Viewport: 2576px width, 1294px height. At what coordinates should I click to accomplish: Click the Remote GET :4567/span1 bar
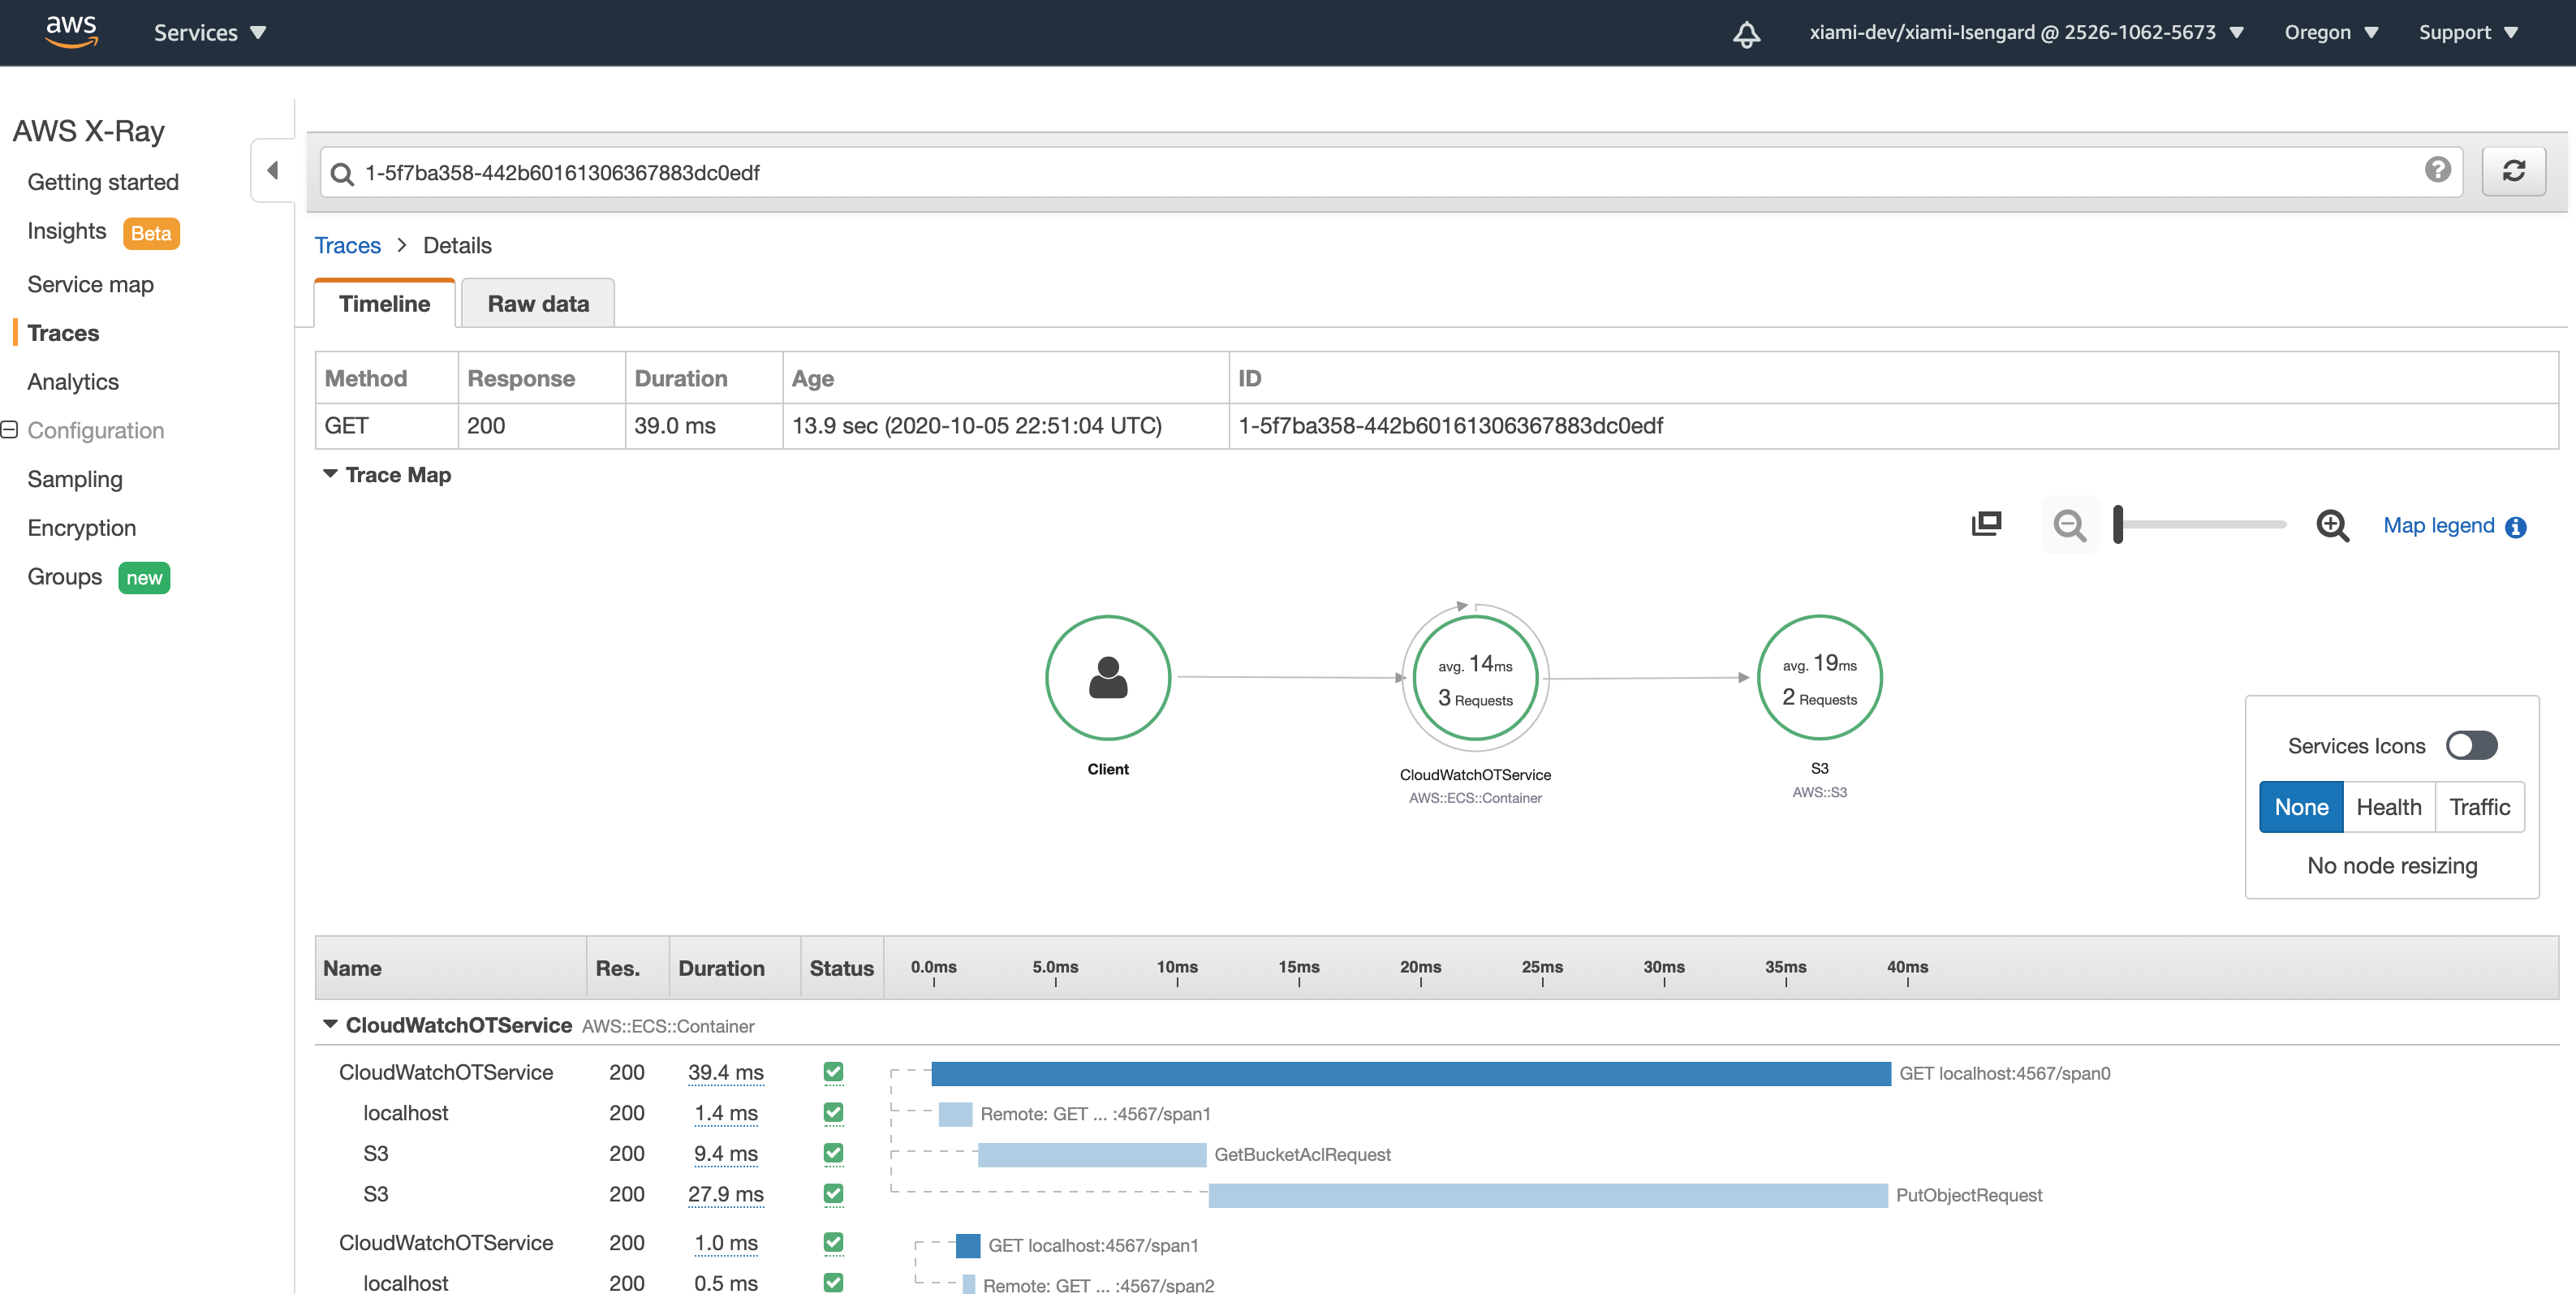955,1113
